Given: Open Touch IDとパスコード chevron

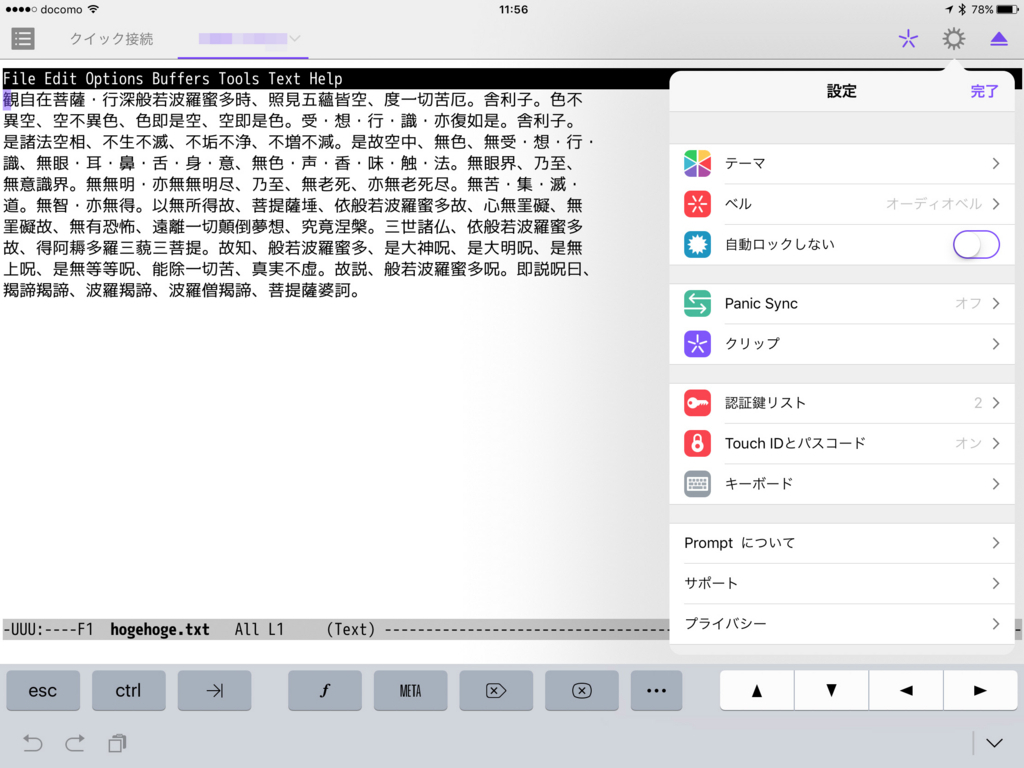Looking at the screenshot, I should 995,443.
